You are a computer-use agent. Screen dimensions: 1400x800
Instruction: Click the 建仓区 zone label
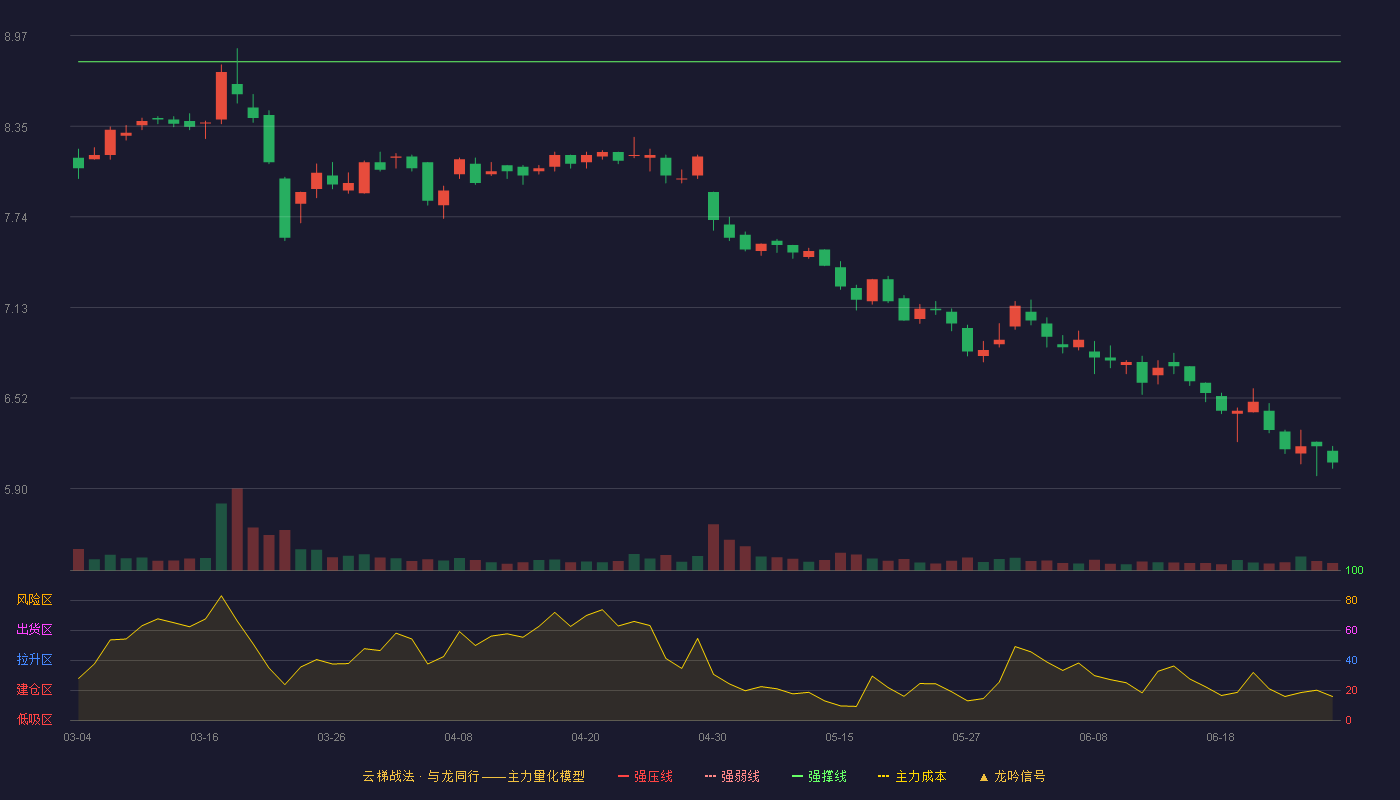35,690
